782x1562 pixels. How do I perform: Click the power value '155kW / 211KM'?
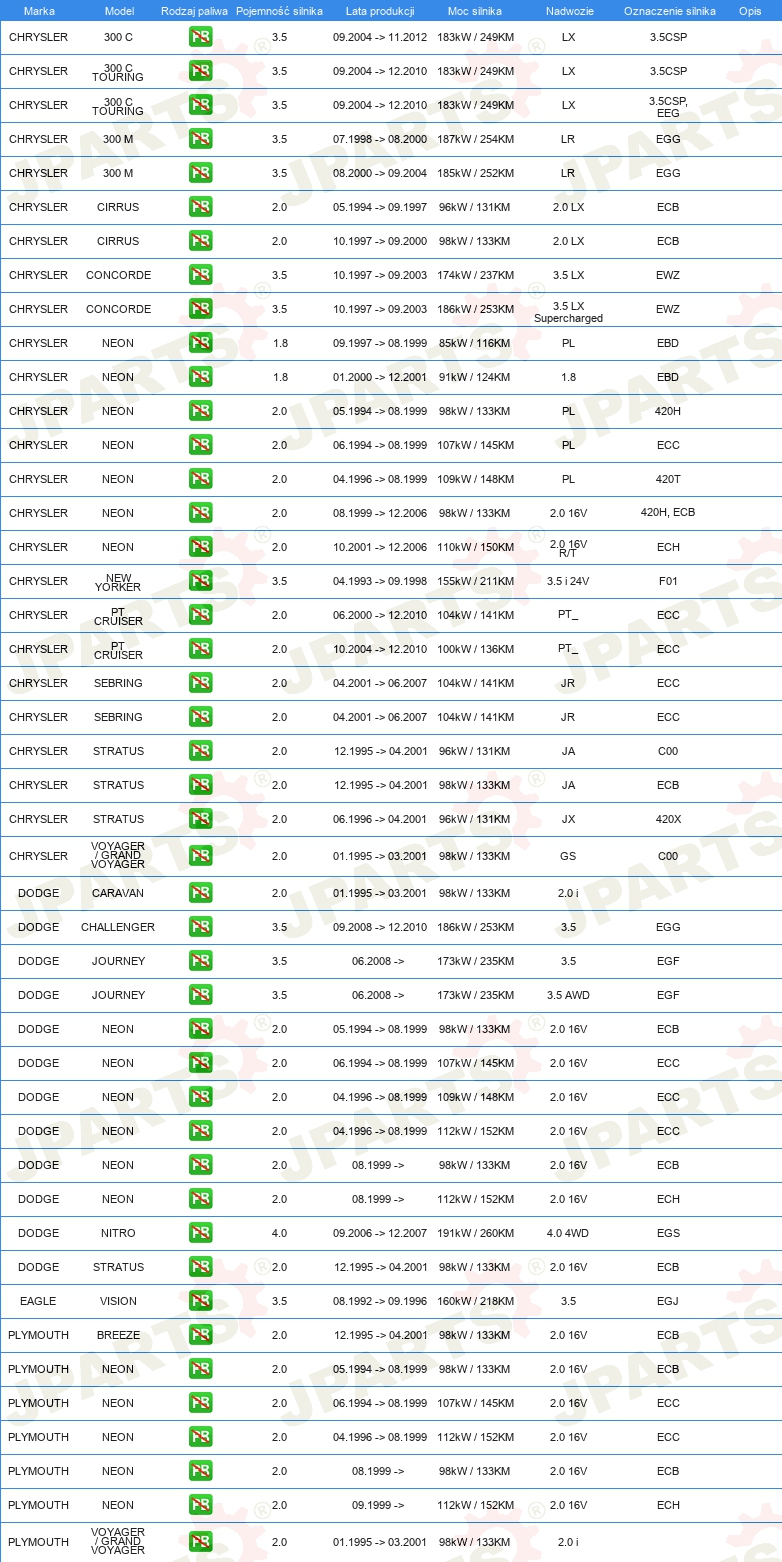pyautogui.click(x=476, y=581)
